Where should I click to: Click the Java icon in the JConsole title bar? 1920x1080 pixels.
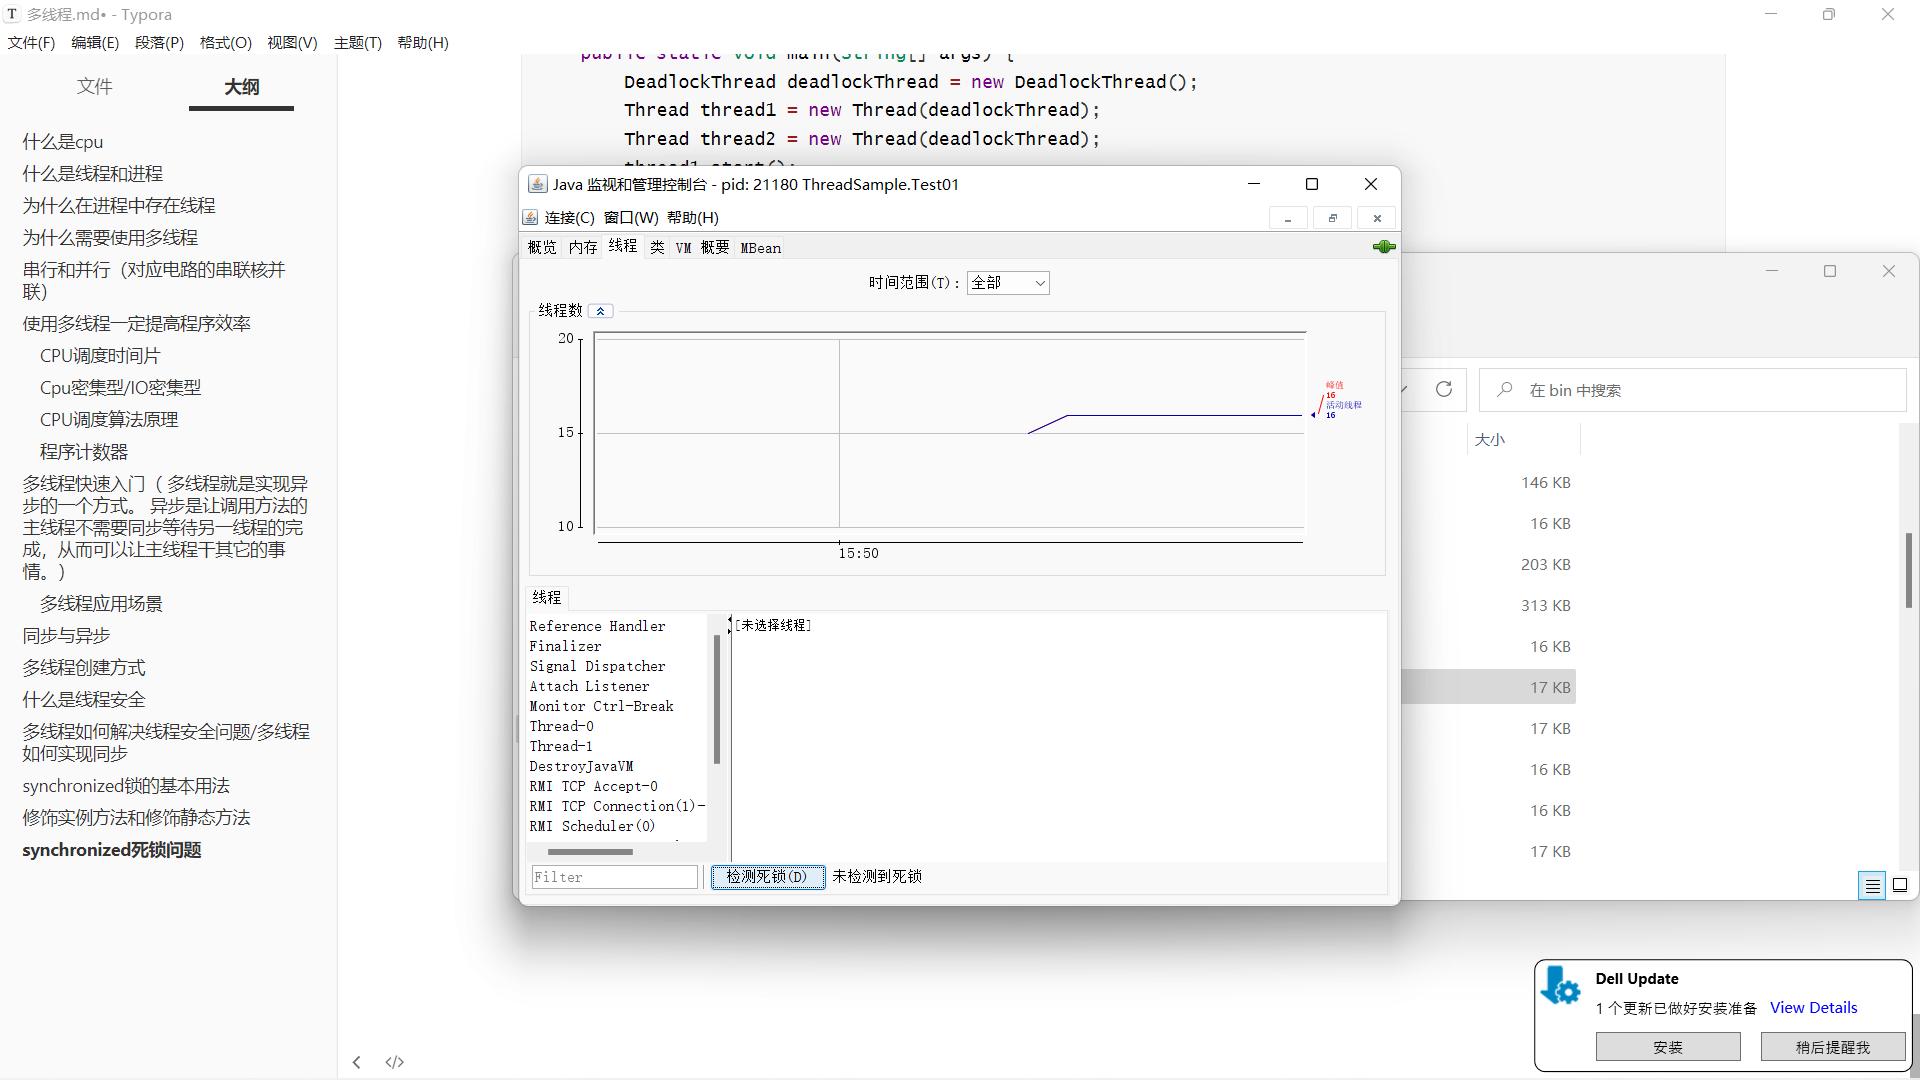point(537,184)
